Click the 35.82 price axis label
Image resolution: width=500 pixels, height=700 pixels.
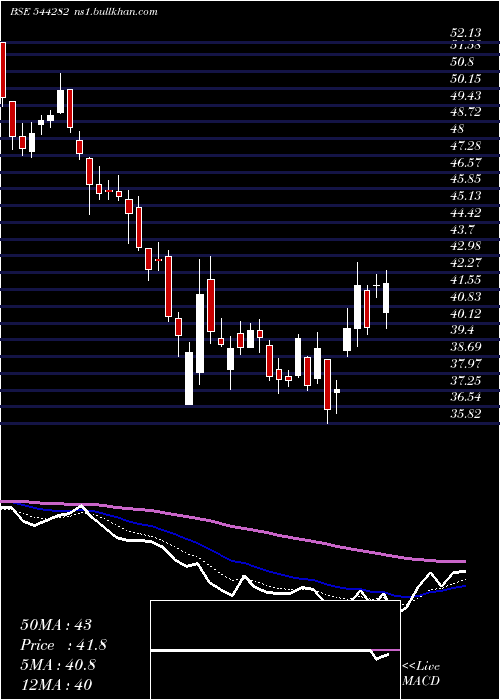point(466,414)
